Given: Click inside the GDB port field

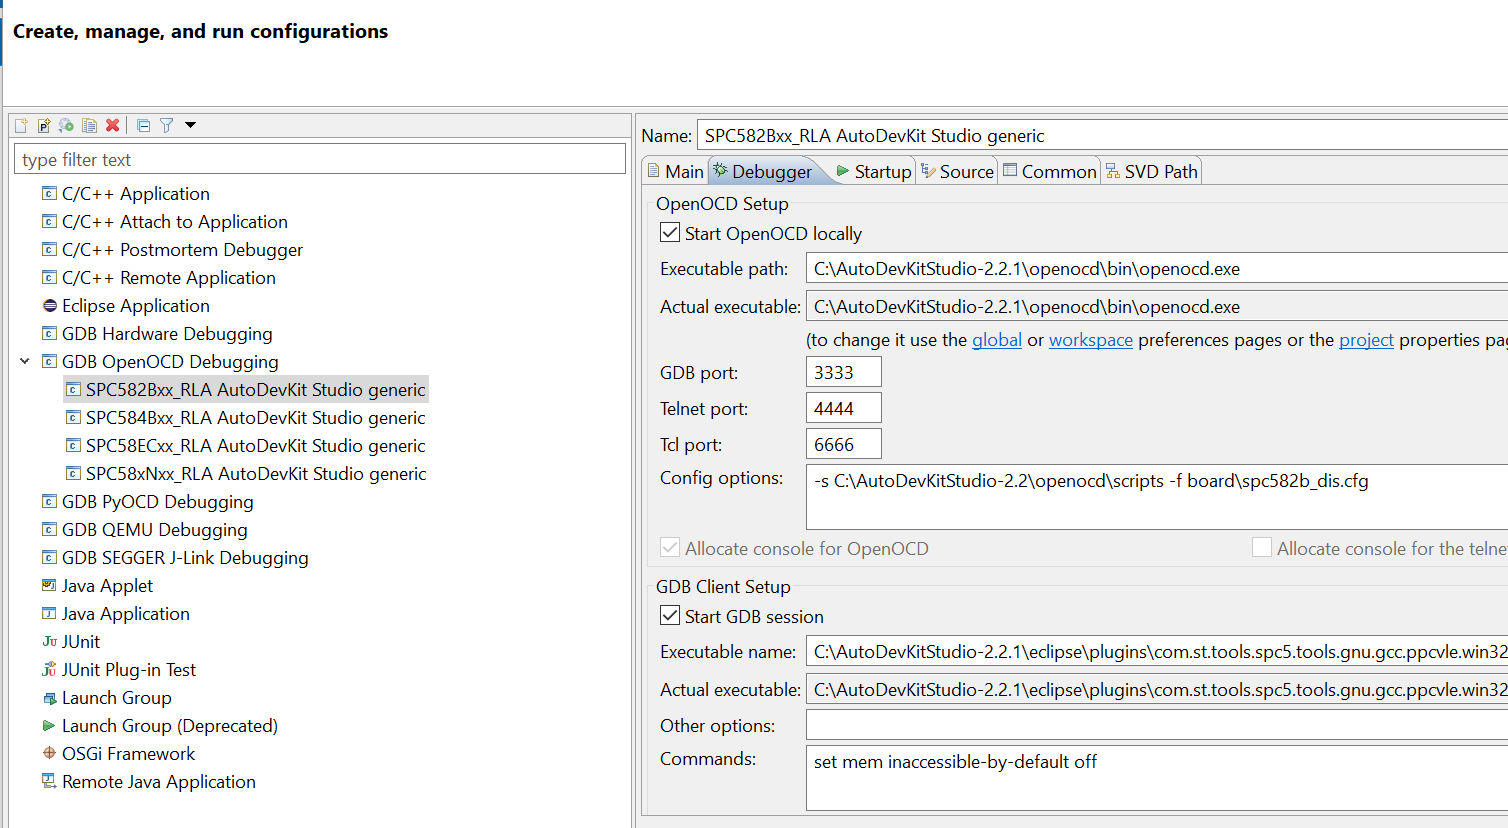Looking at the screenshot, I should pos(842,371).
